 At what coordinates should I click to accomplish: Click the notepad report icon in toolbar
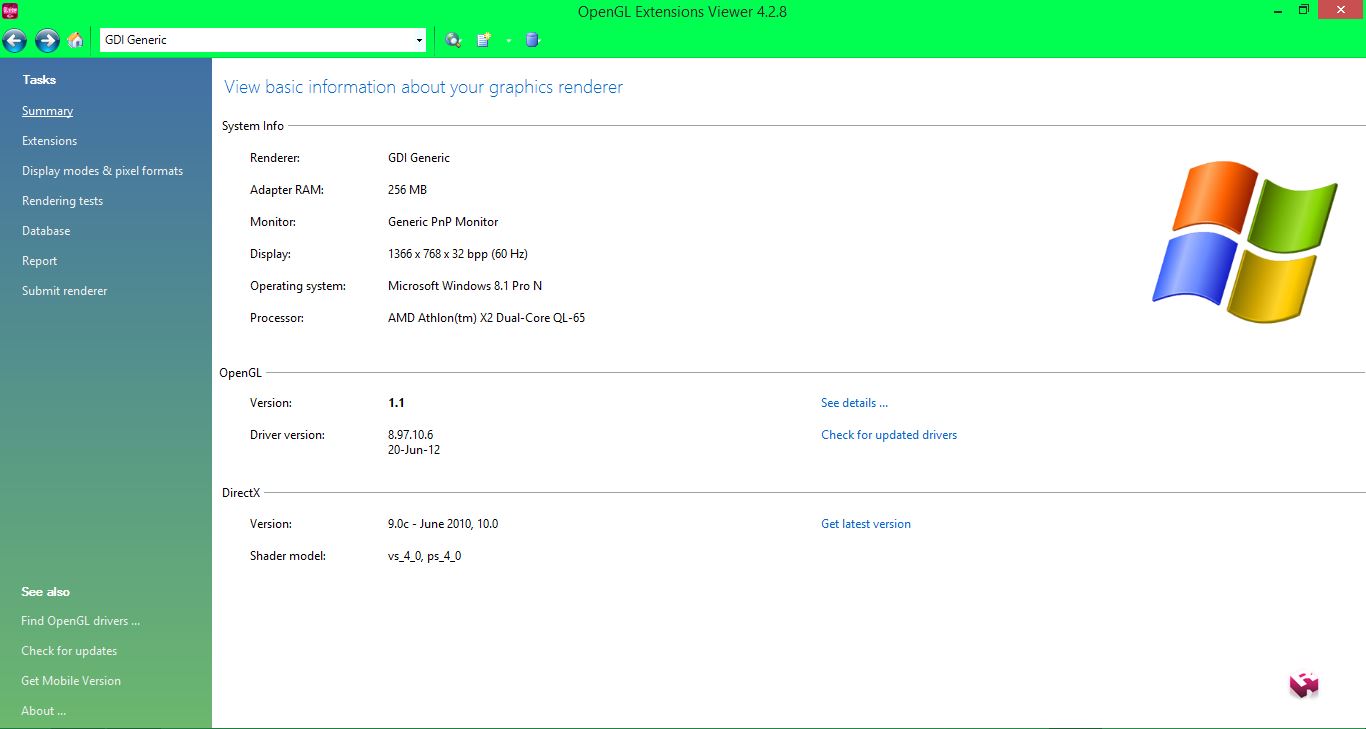click(484, 40)
